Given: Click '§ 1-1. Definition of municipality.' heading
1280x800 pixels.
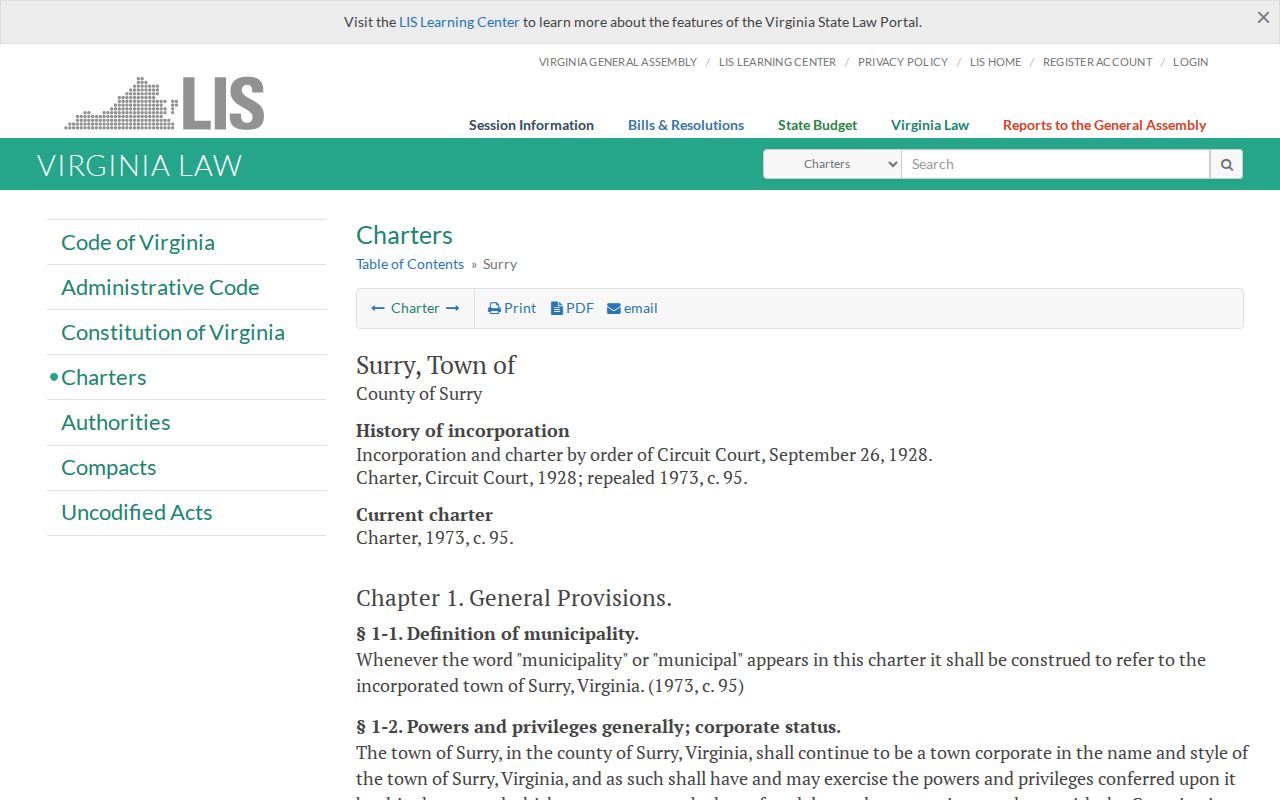Looking at the screenshot, I should (497, 634).
